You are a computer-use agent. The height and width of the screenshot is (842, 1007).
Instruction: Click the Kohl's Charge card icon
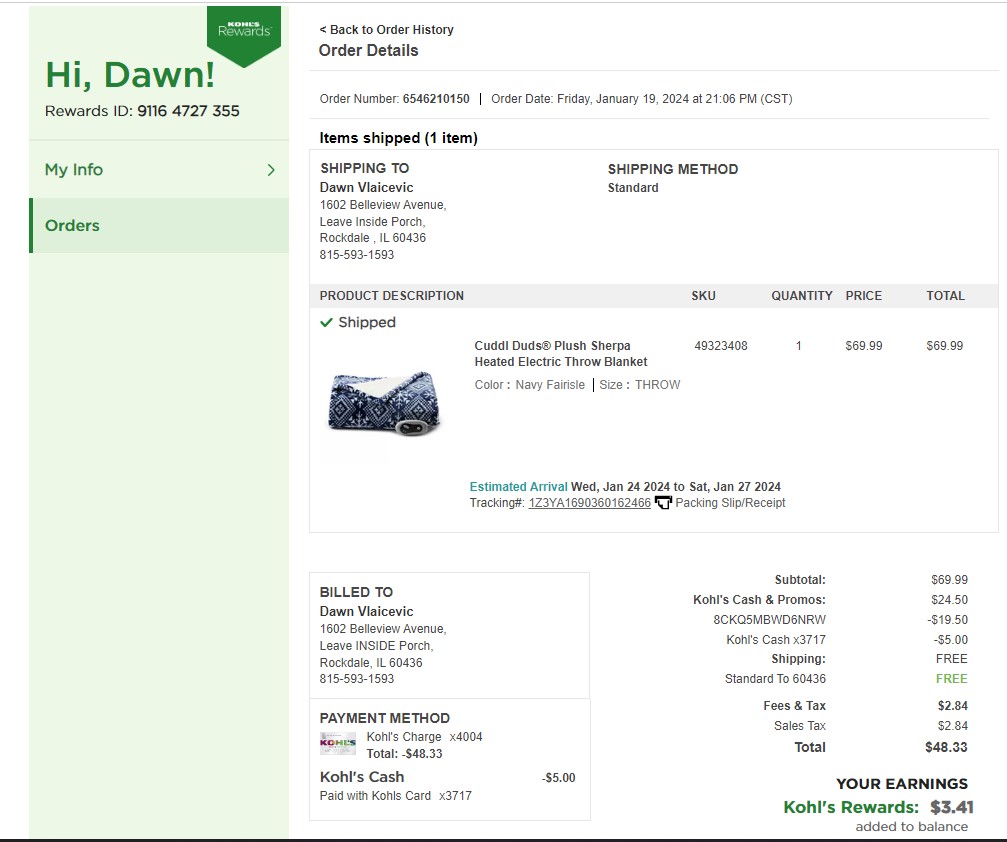pos(338,744)
